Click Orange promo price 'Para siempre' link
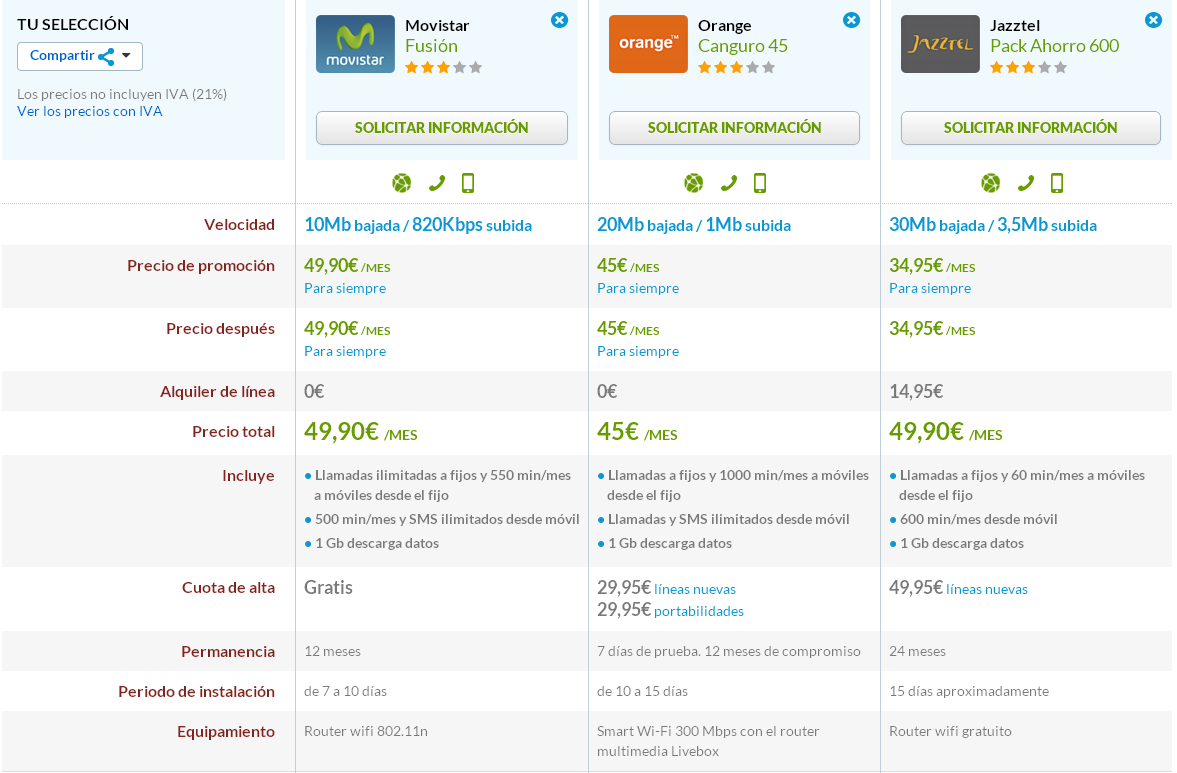The width and height of the screenshot is (1177, 773). 637,288
